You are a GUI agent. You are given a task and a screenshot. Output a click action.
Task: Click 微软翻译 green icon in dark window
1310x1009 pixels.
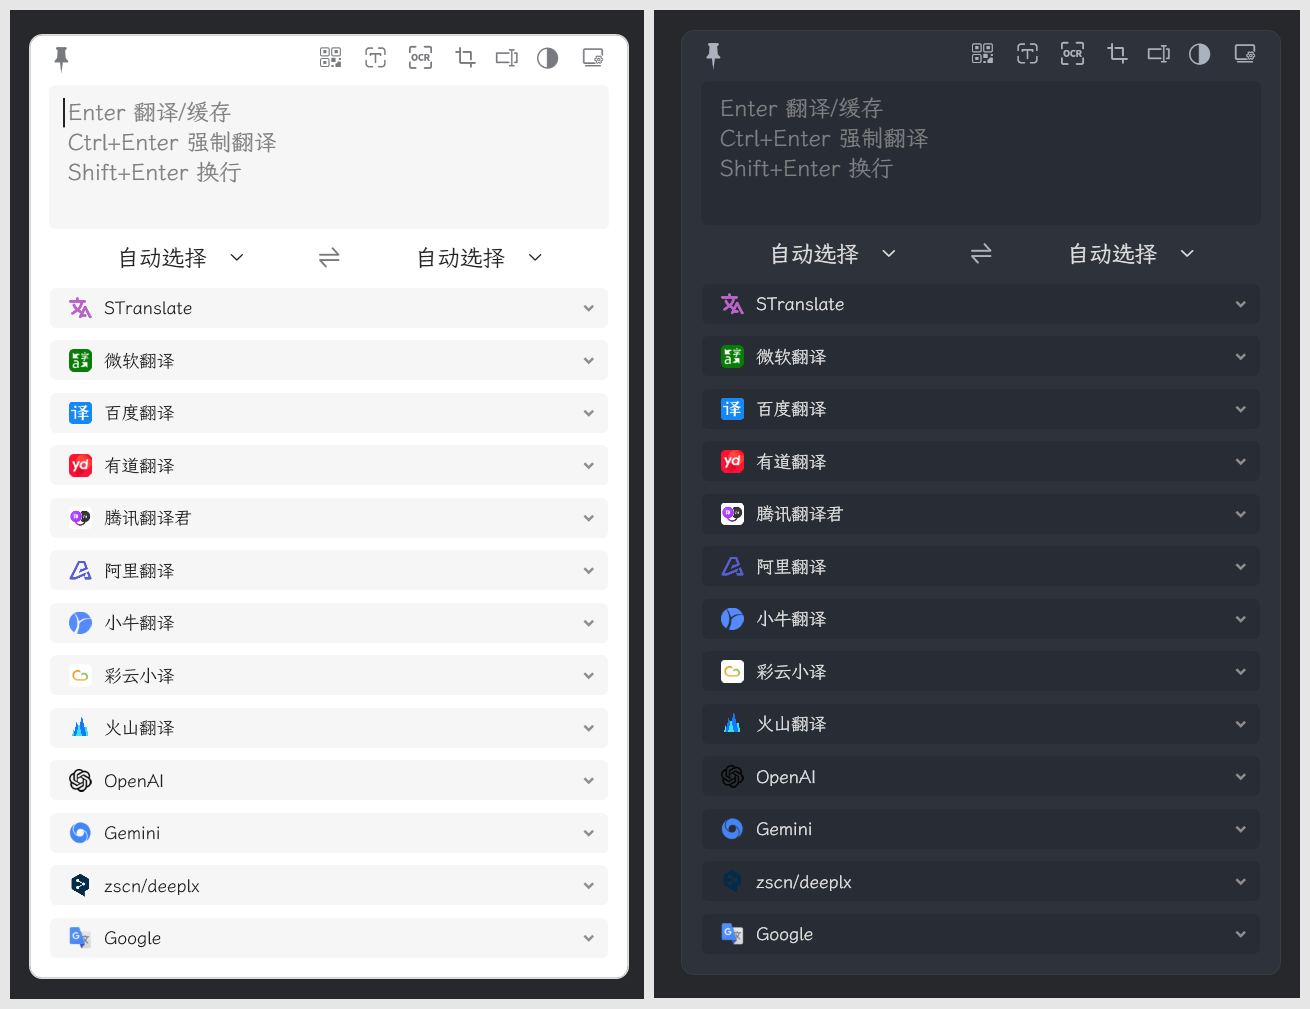pos(732,357)
